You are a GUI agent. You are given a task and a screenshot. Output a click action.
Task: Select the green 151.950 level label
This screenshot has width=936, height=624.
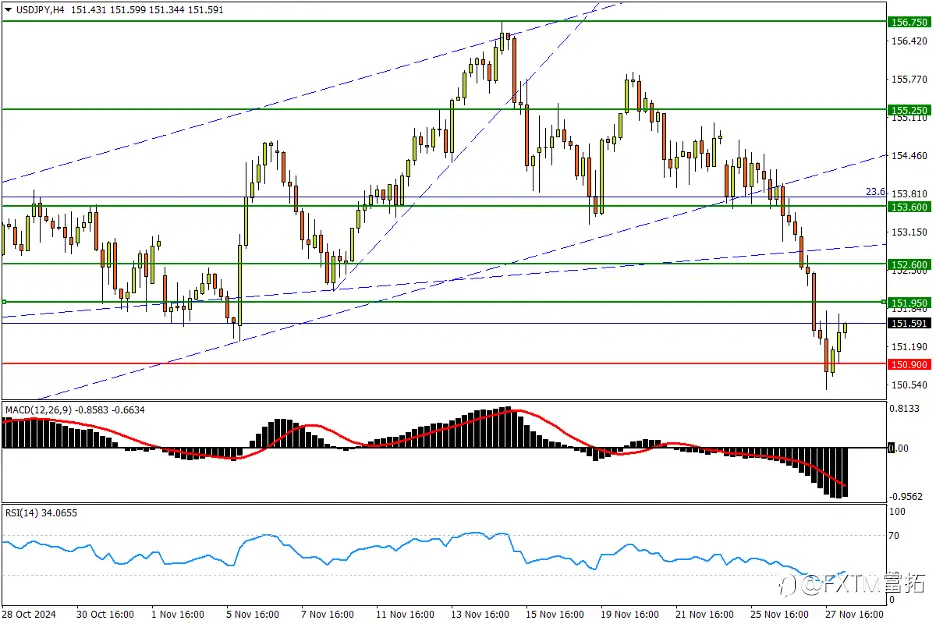pyautogui.click(x=909, y=303)
